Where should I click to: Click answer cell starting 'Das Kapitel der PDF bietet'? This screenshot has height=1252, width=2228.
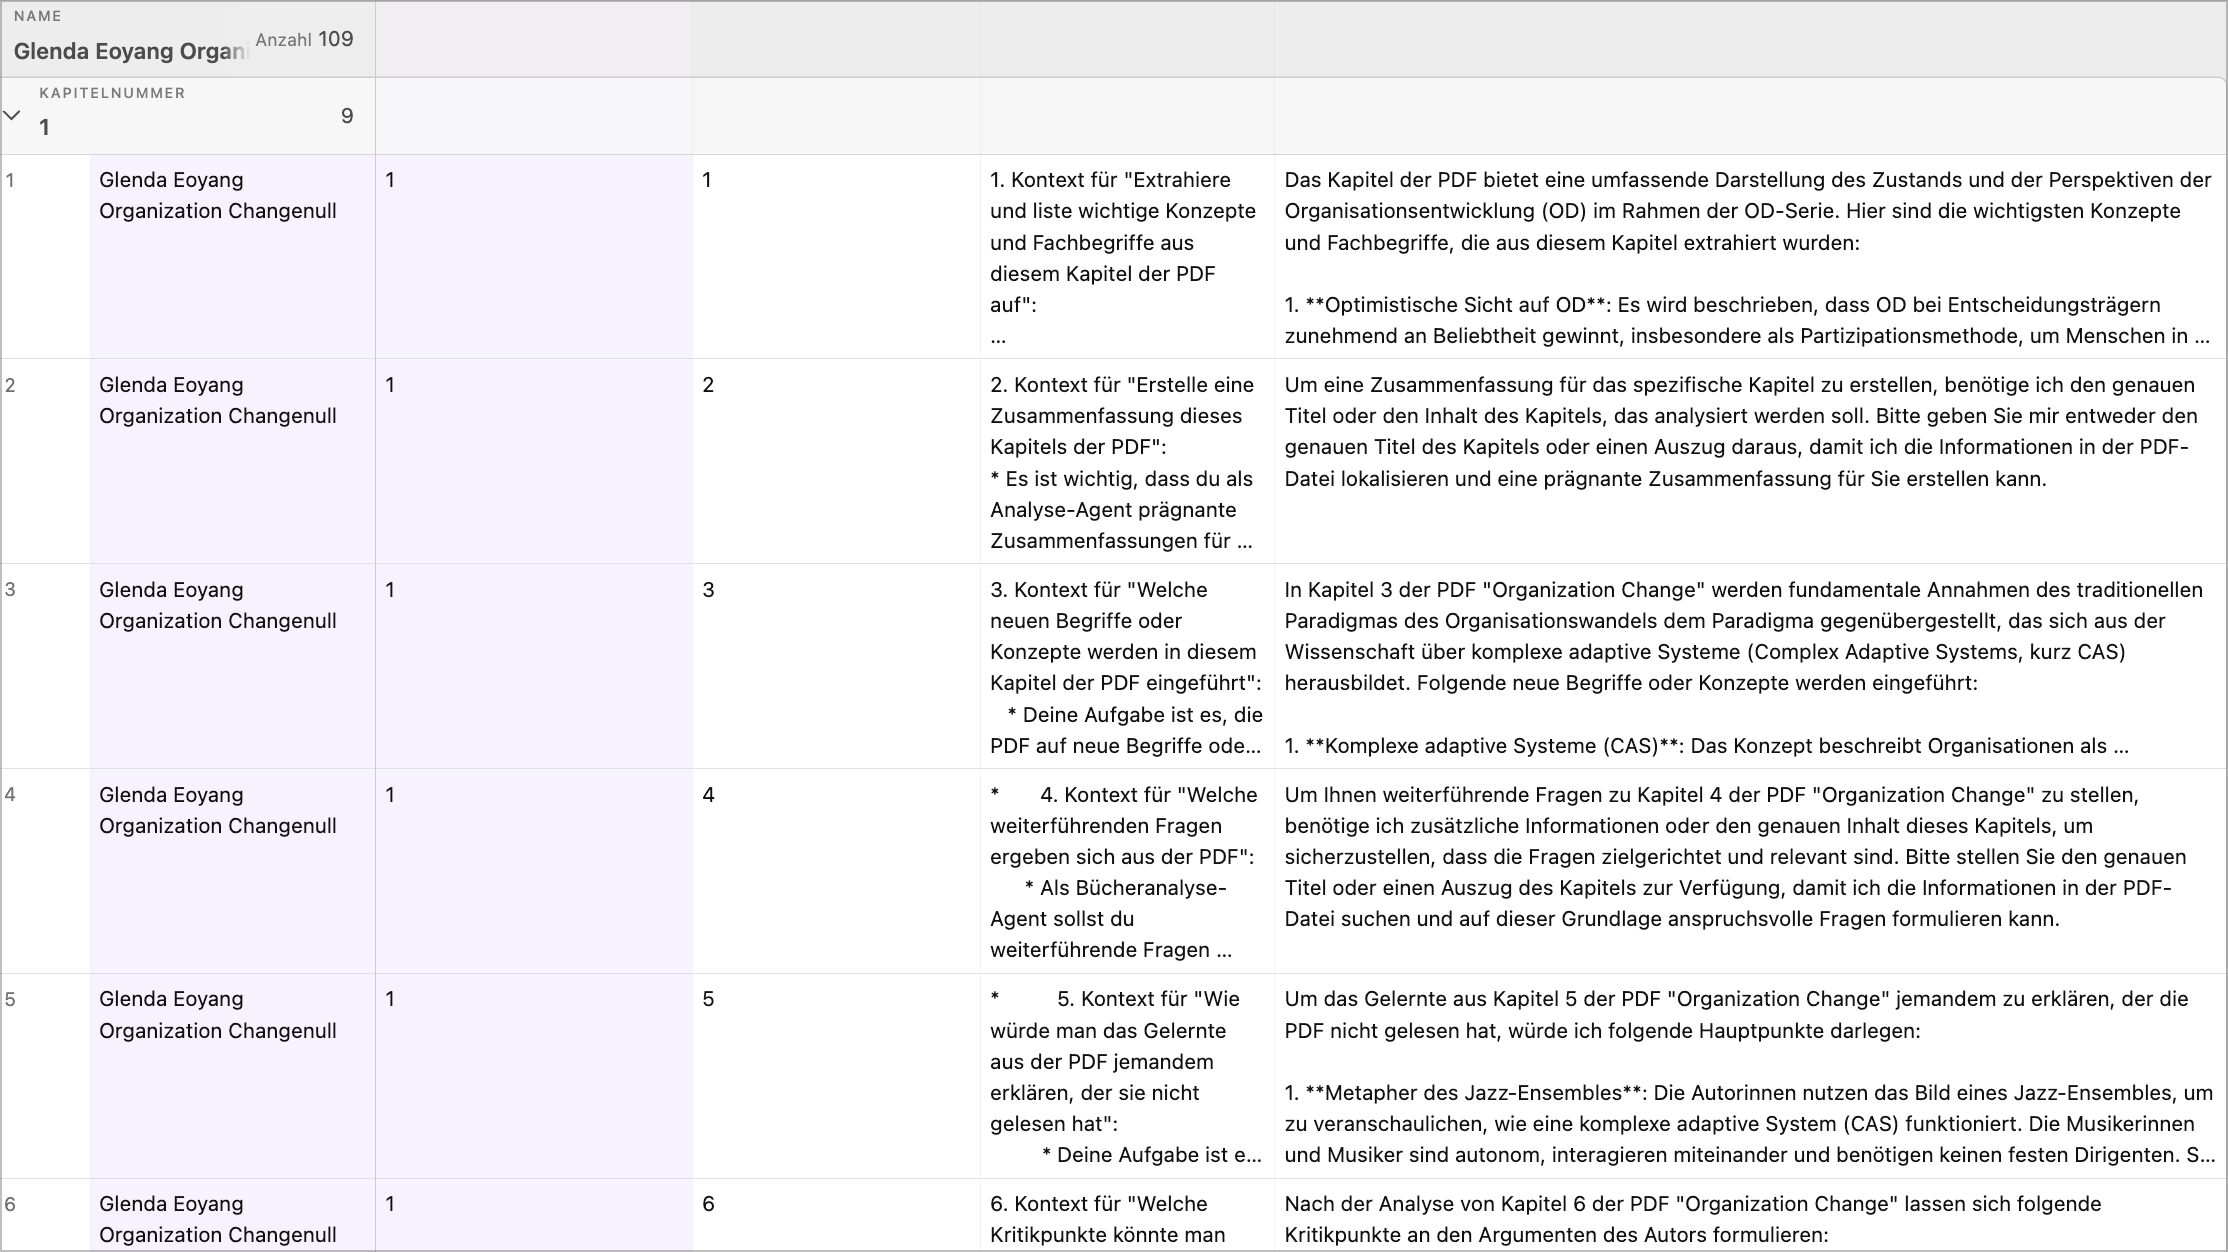[1750, 257]
